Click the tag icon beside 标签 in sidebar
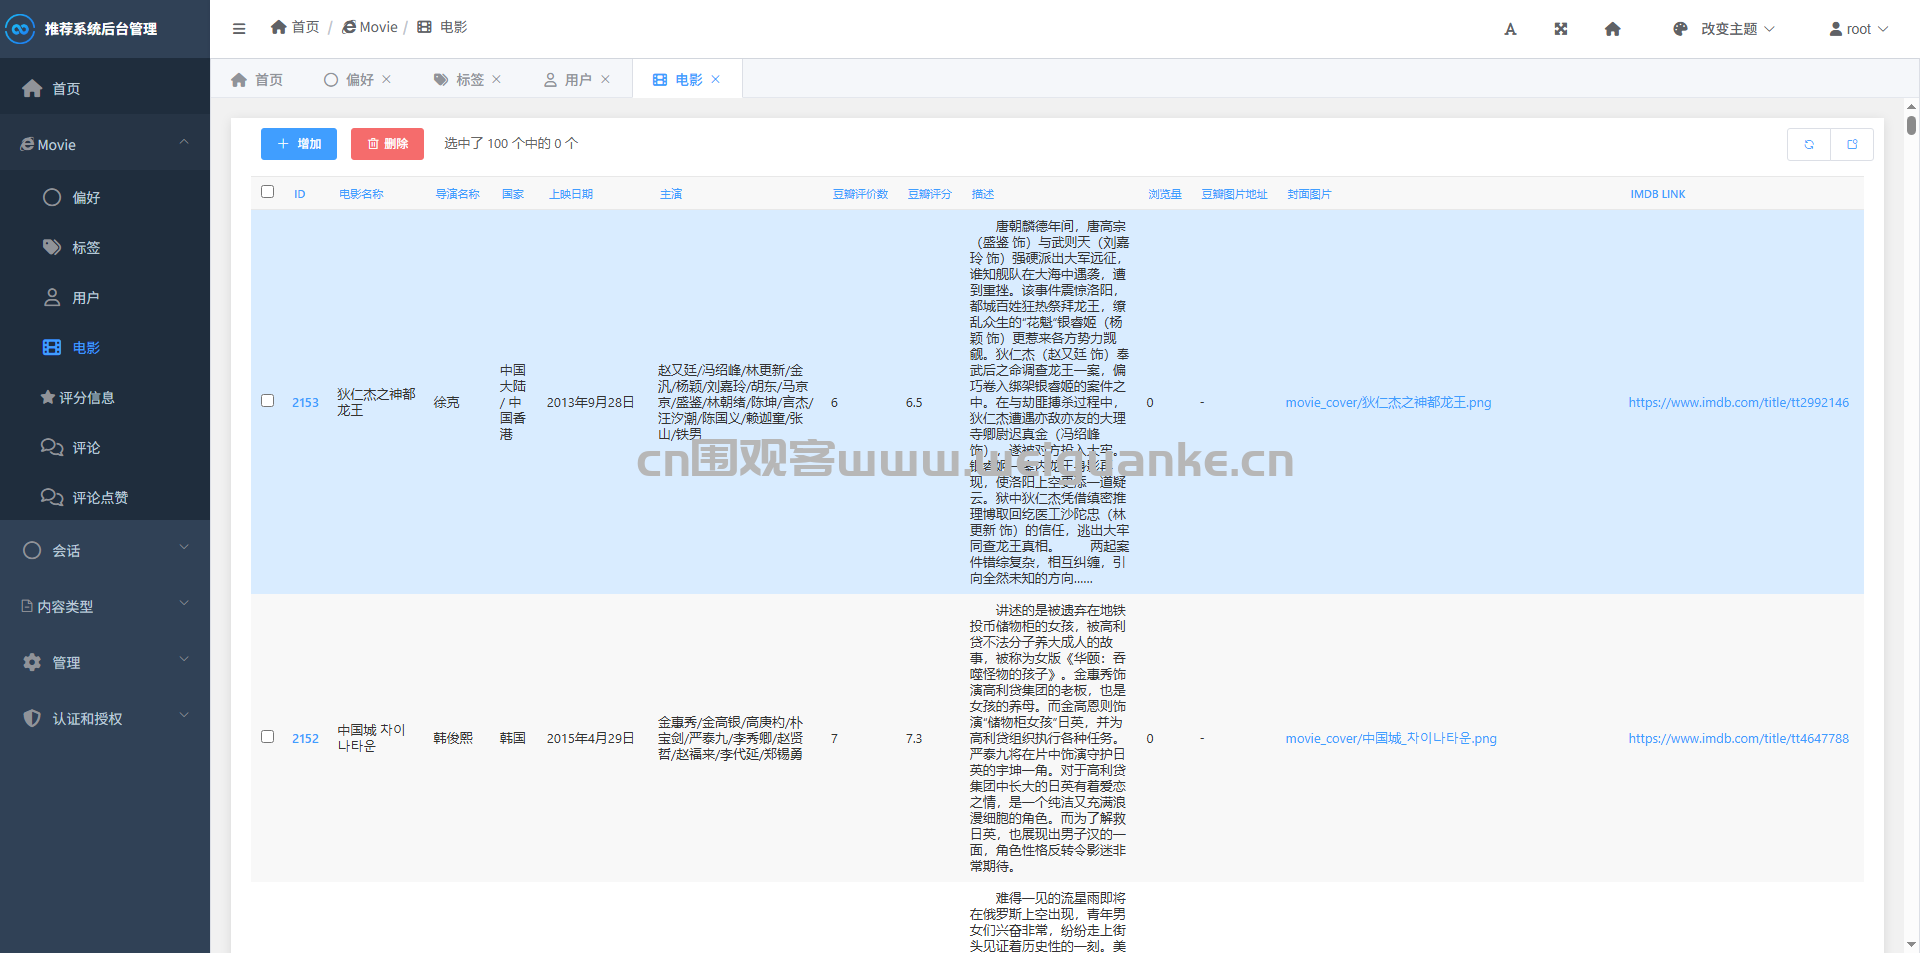 [x=52, y=247]
